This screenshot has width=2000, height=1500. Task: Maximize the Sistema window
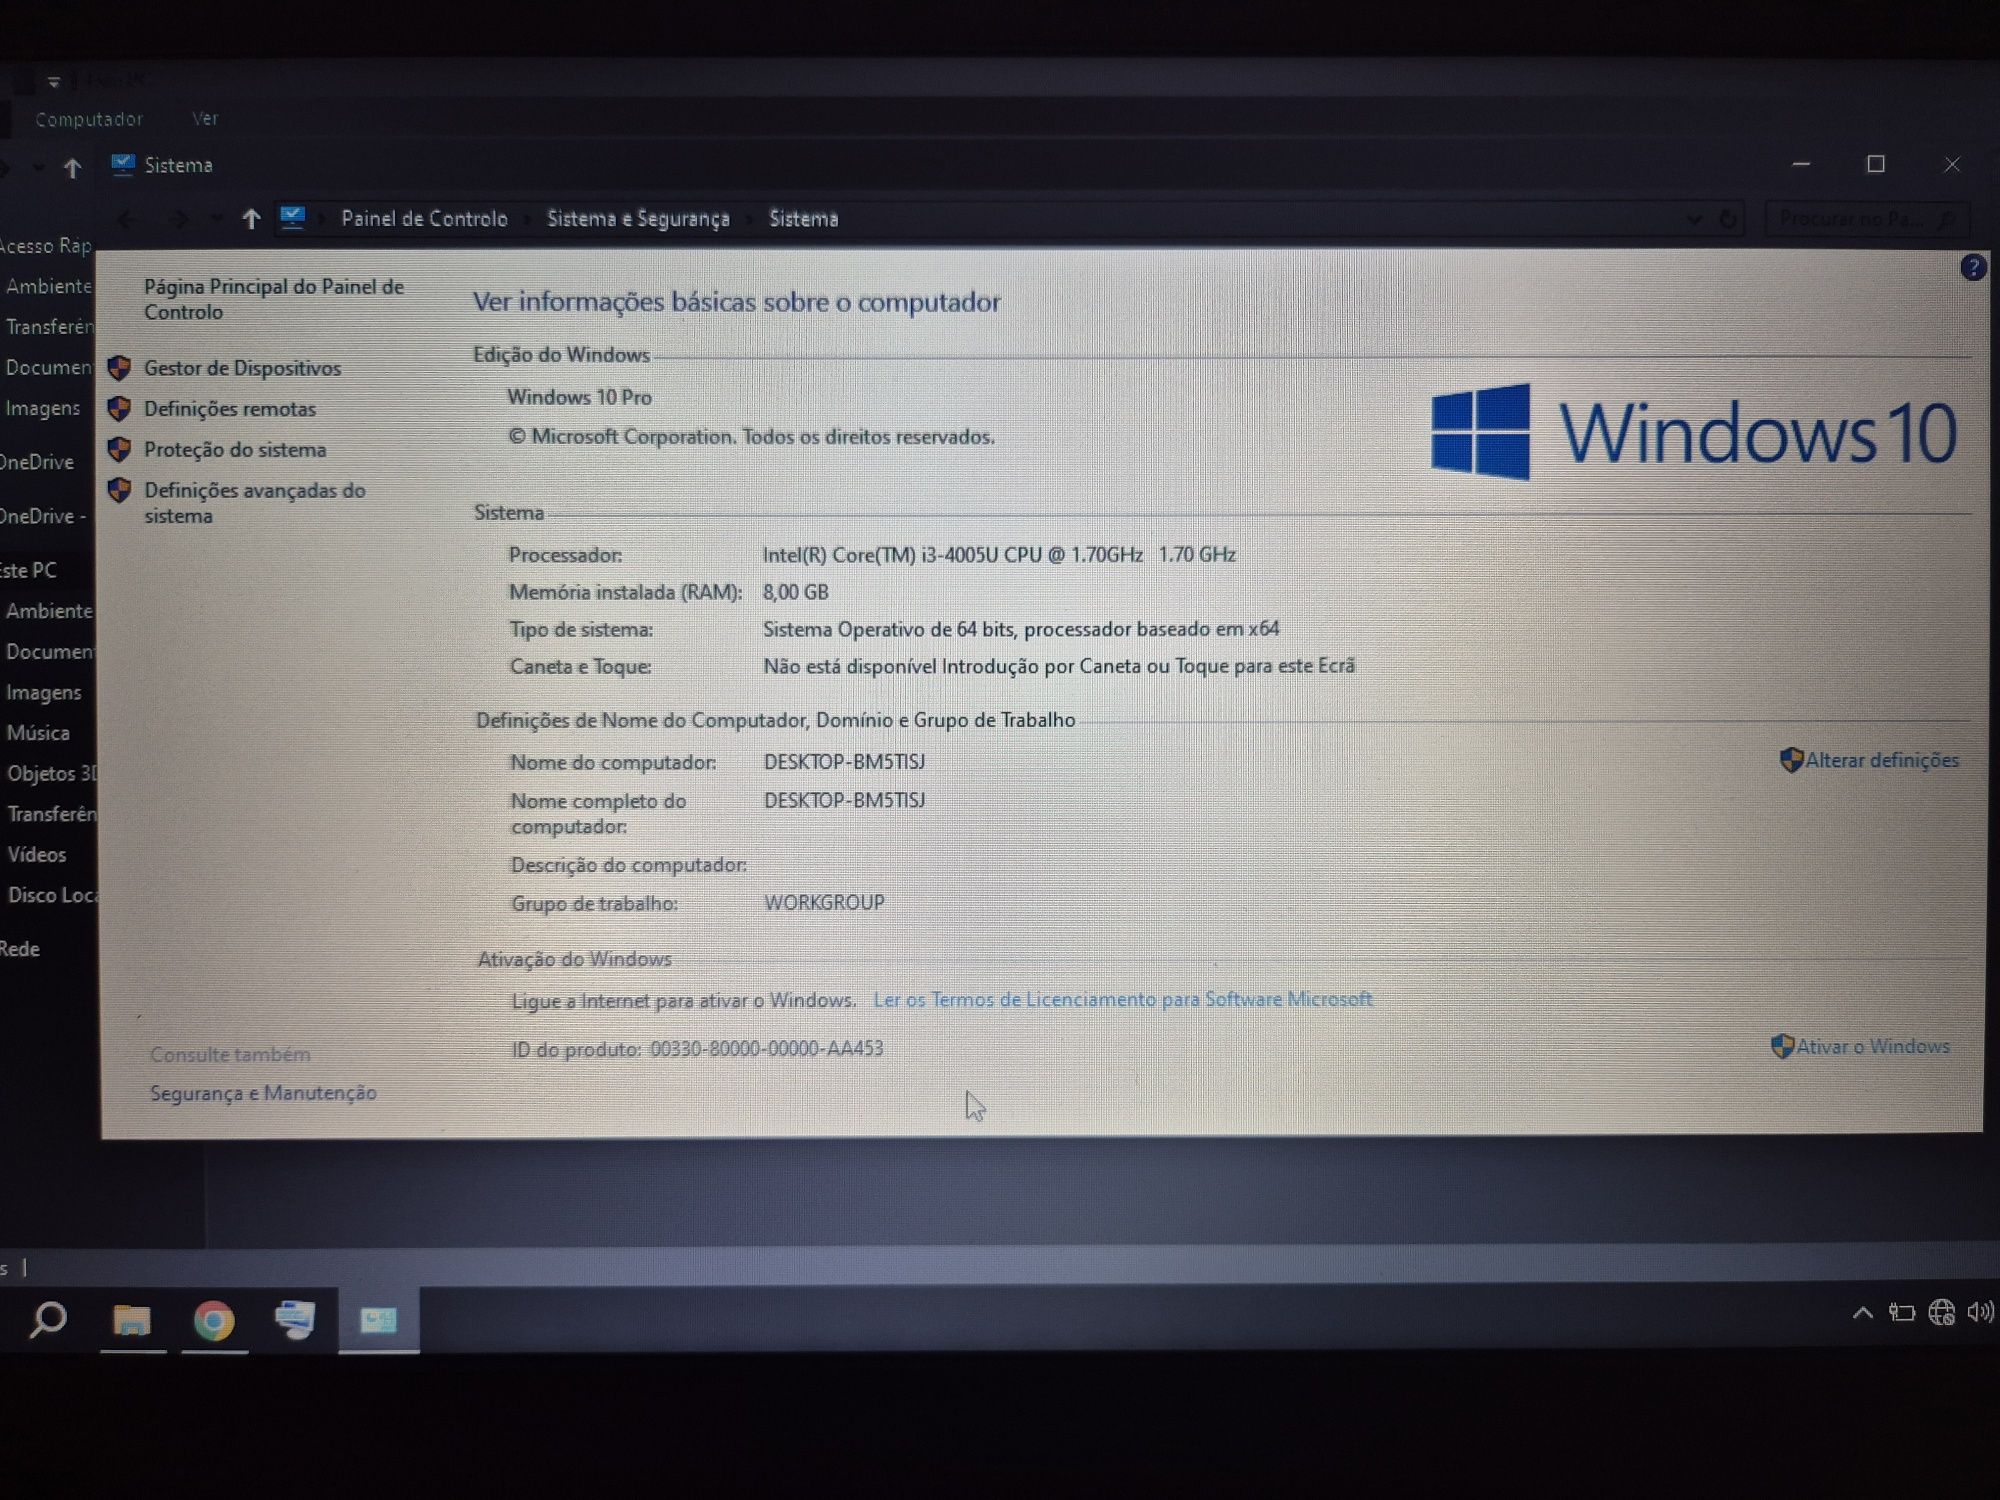(1876, 164)
